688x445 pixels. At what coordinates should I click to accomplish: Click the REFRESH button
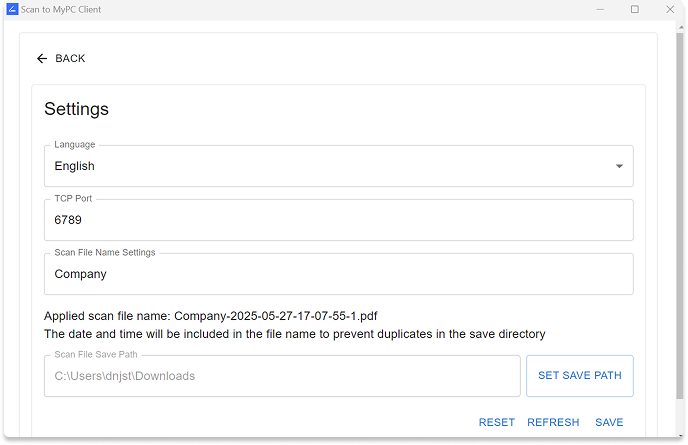[x=553, y=422]
